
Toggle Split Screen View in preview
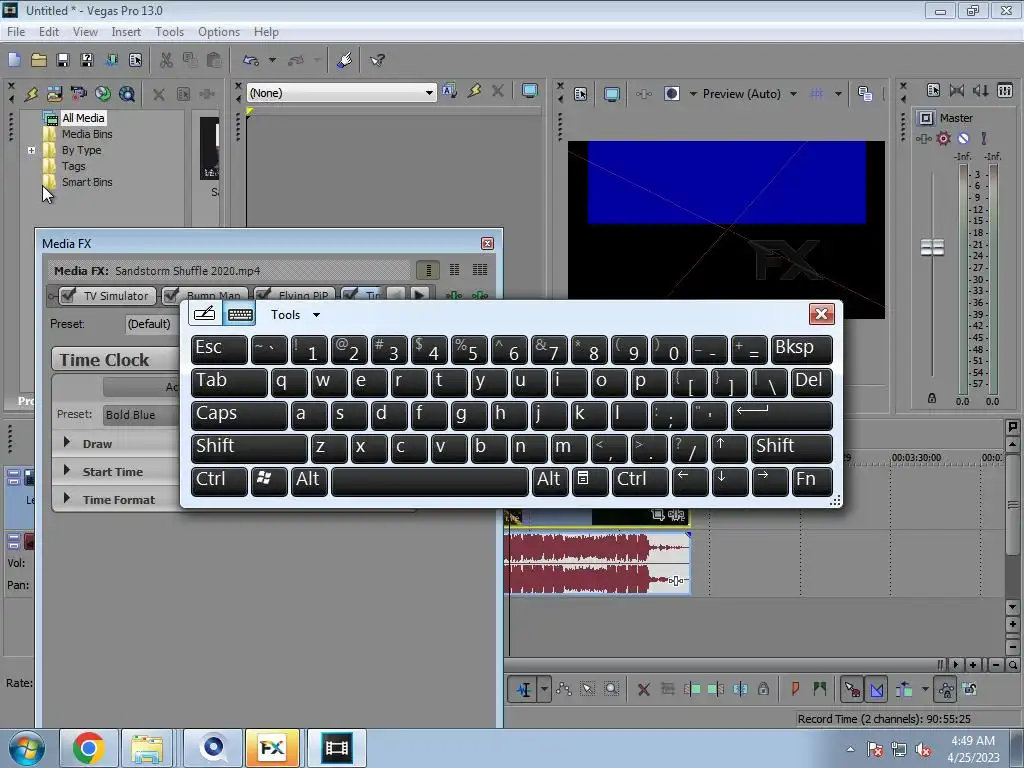point(672,94)
